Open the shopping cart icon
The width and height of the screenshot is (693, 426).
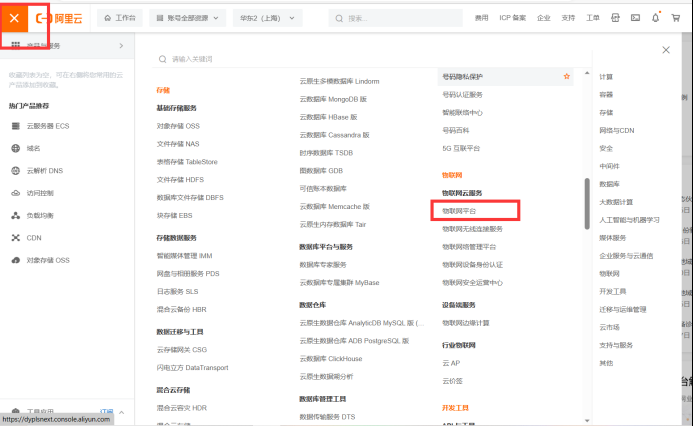(676, 18)
